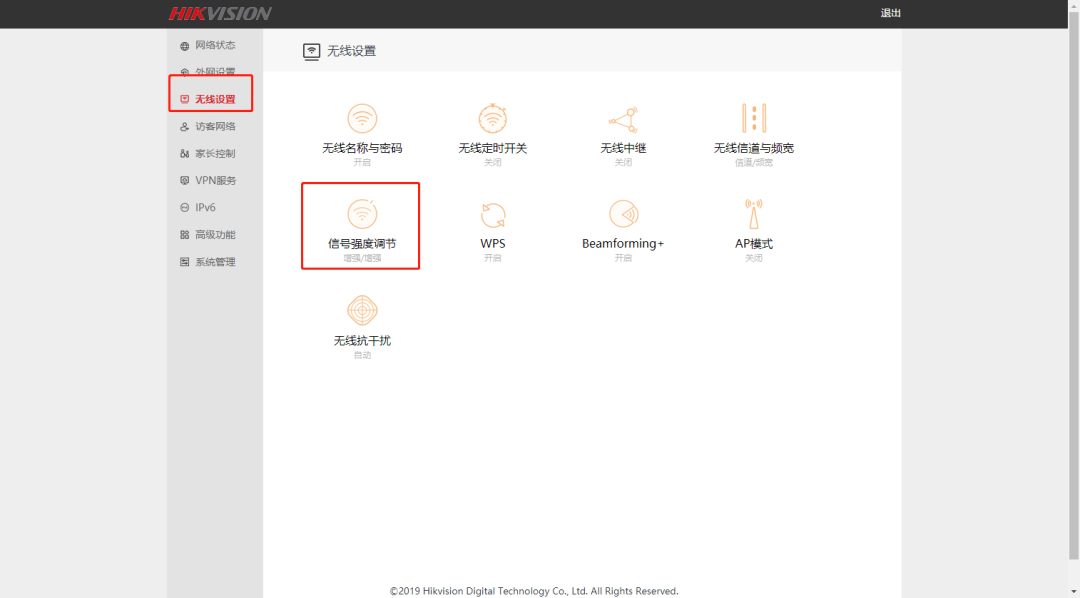1080x598 pixels.
Task: Open 访客网络 menu item
Action: click(215, 127)
